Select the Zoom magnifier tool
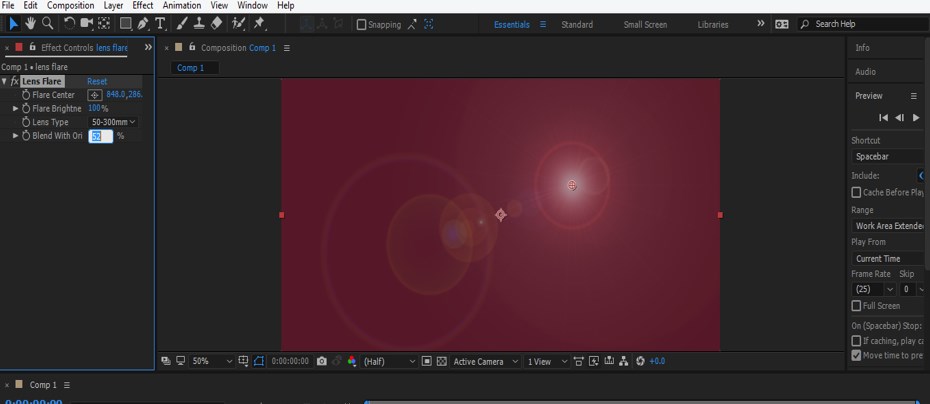Viewport: 930px width, 404px height. point(47,24)
